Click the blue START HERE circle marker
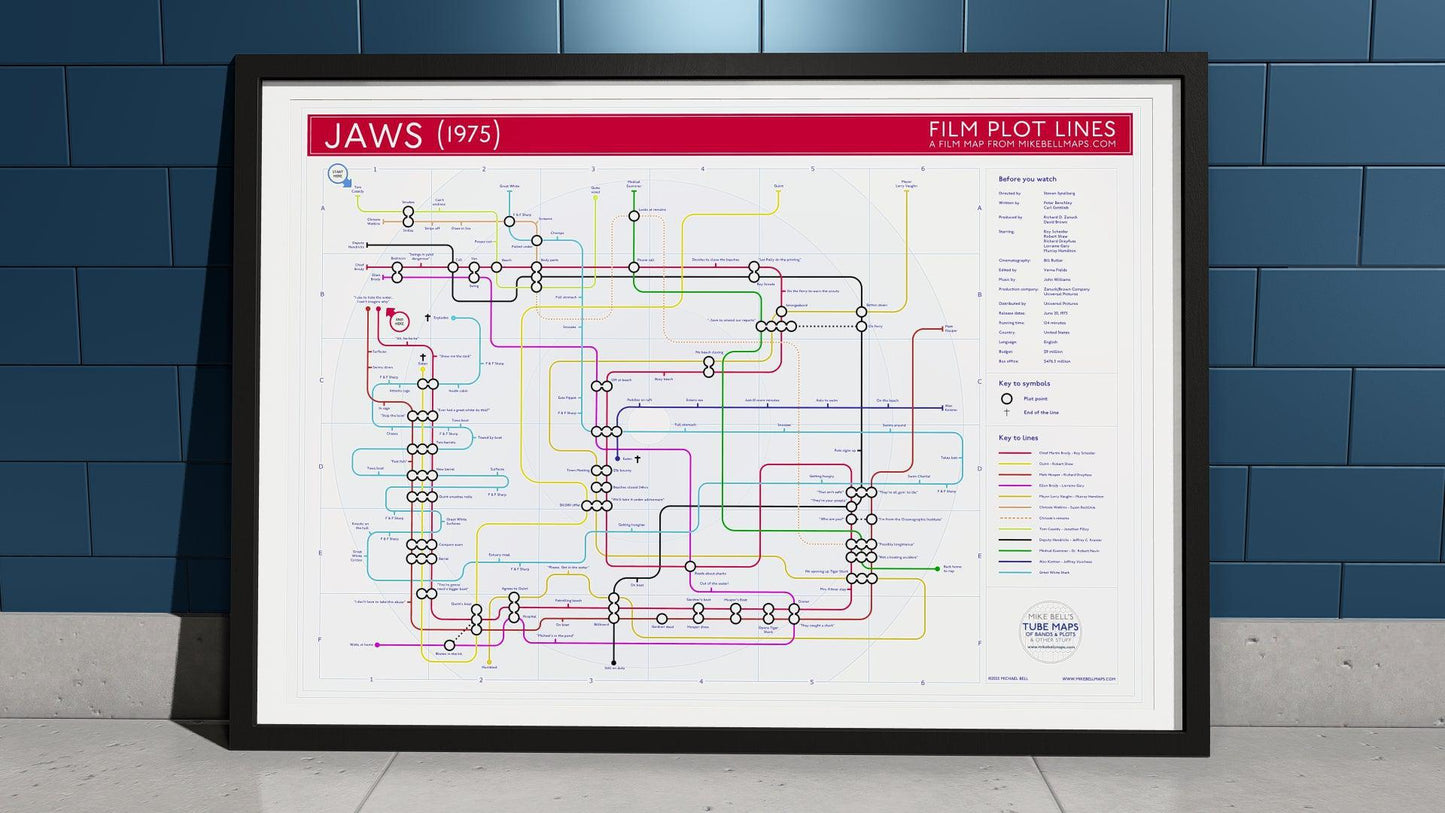Viewport: 1445px width, 813px height. [336, 174]
